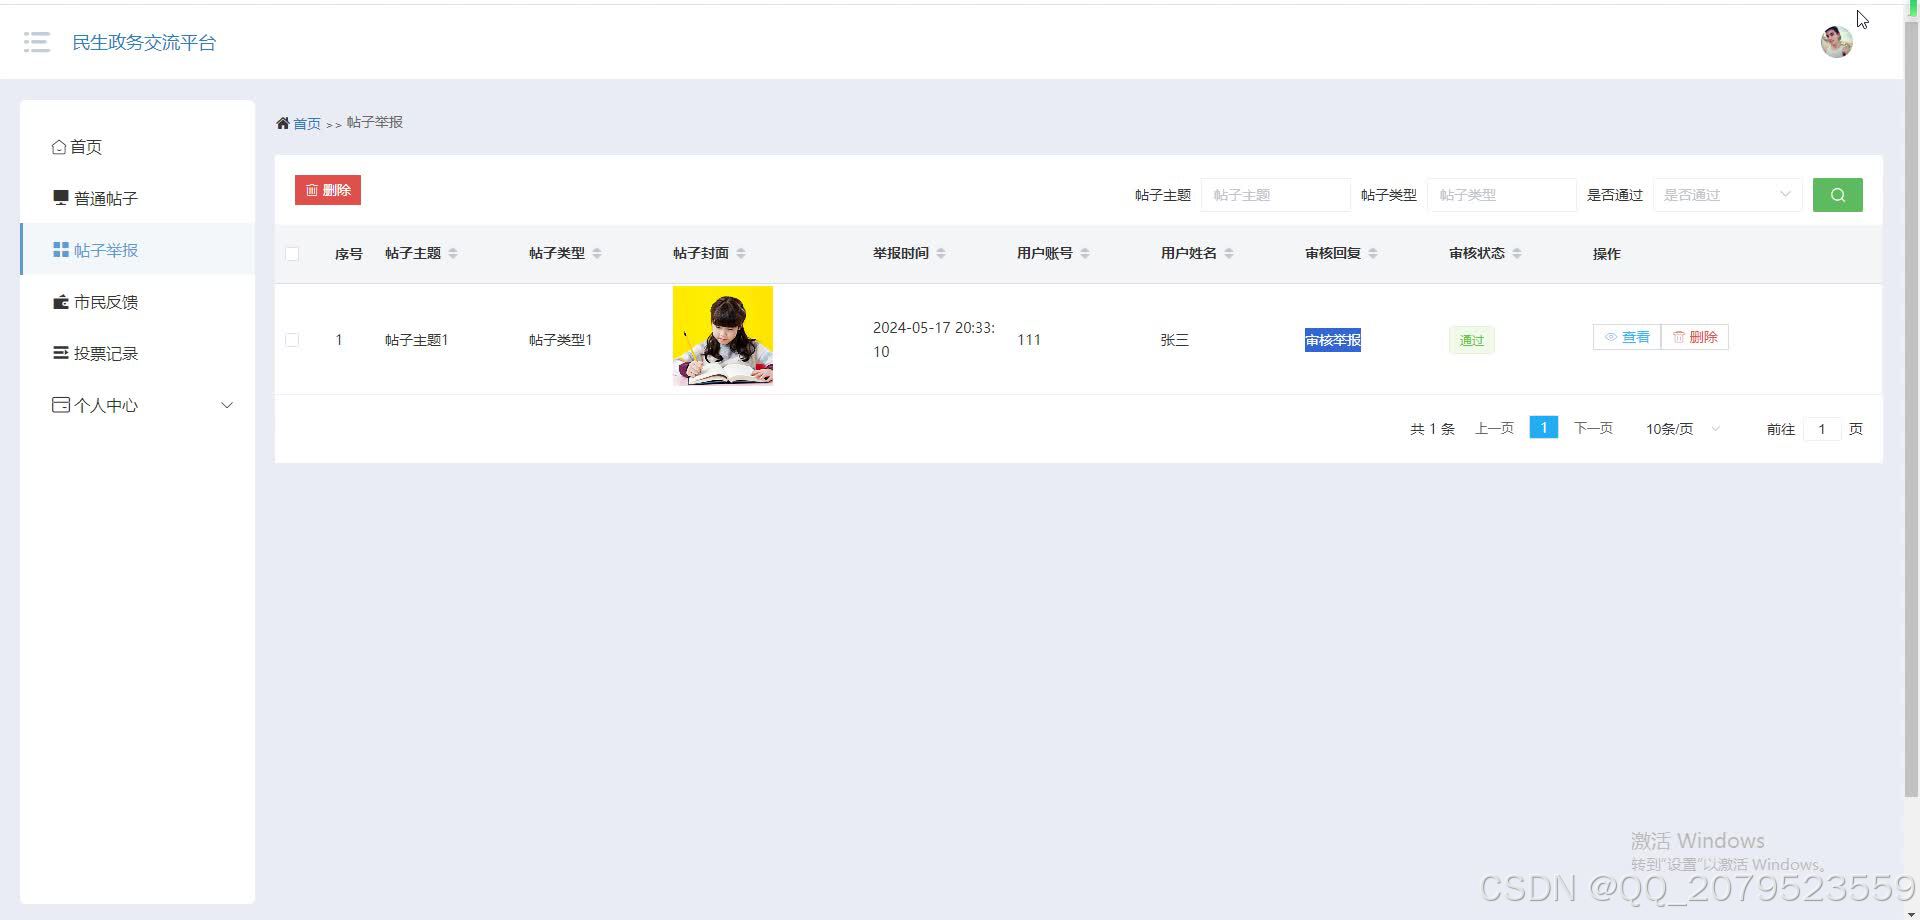
Task: Click the 帖子主题1 cell
Action: tap(416, 340)
